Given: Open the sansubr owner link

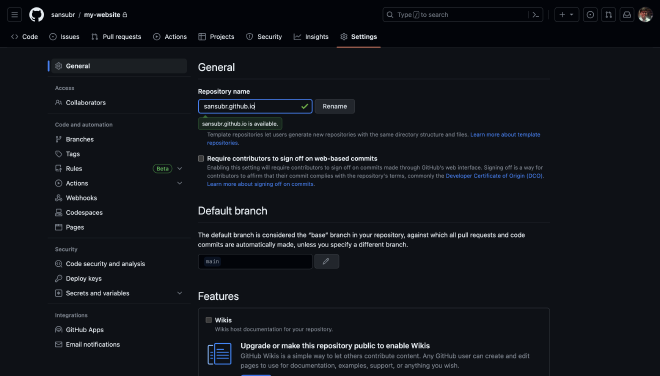Looking at the screenshot, I should point(63,15).
